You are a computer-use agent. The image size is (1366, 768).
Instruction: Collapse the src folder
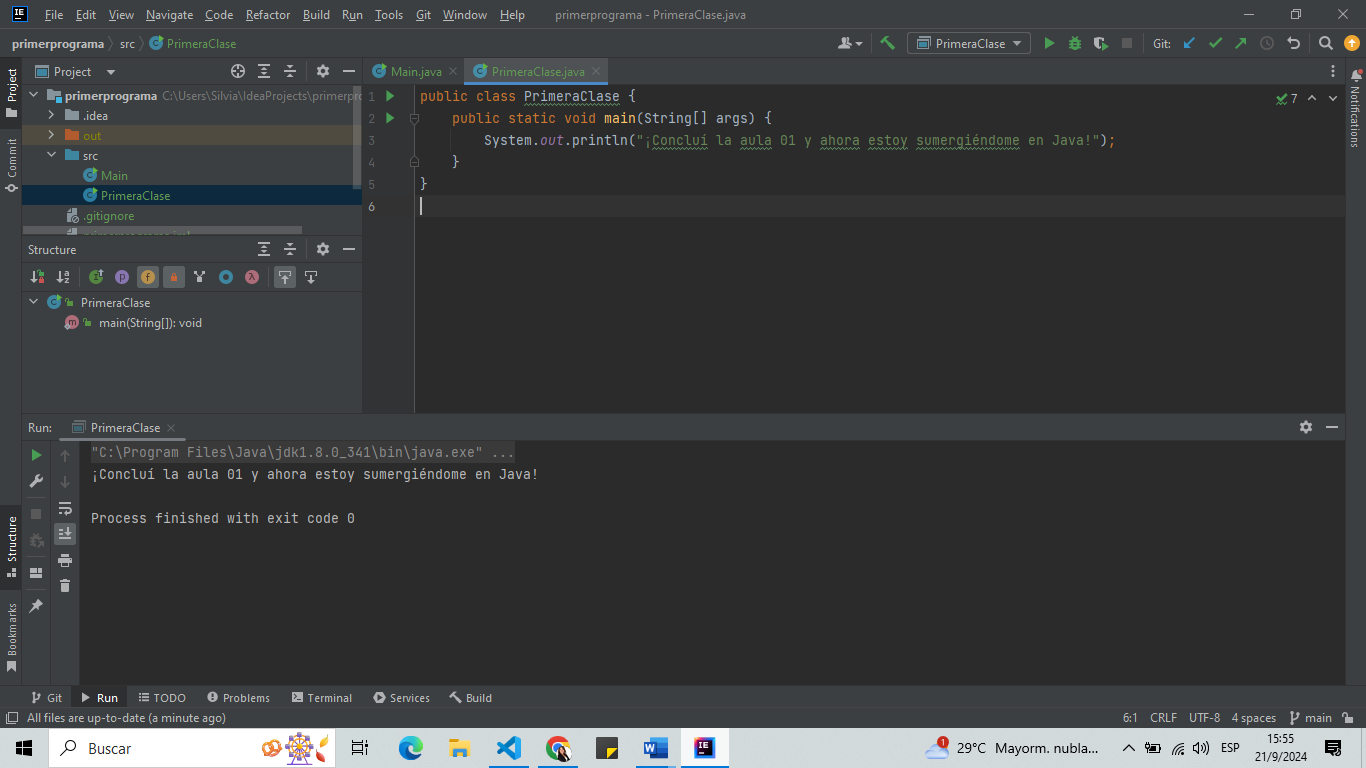point(52,156)
